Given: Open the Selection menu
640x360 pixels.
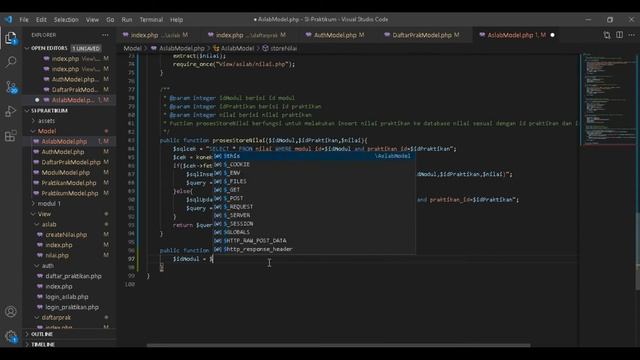Looking at the screenshot, I should tap(66, 20).
